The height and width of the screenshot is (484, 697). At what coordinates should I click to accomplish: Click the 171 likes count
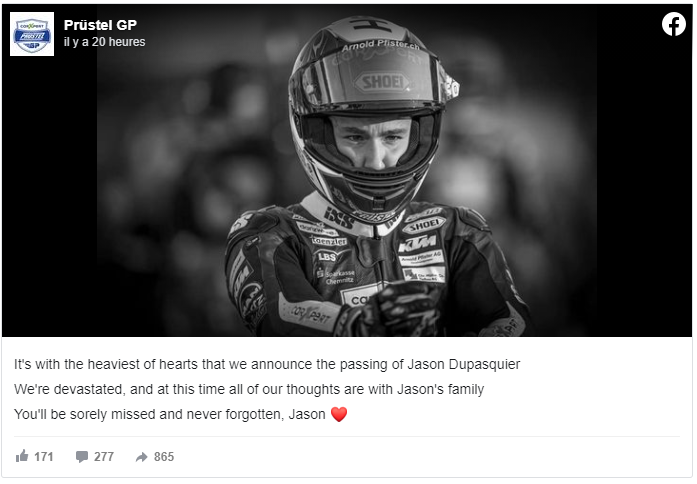point(44,456)
